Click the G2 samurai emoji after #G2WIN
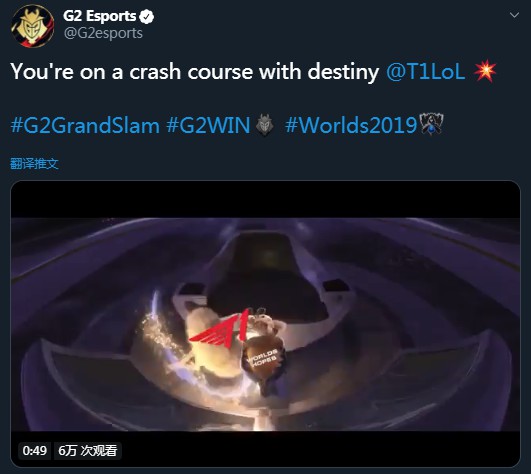This screenshot has height=474, width=531. point(264,125)
